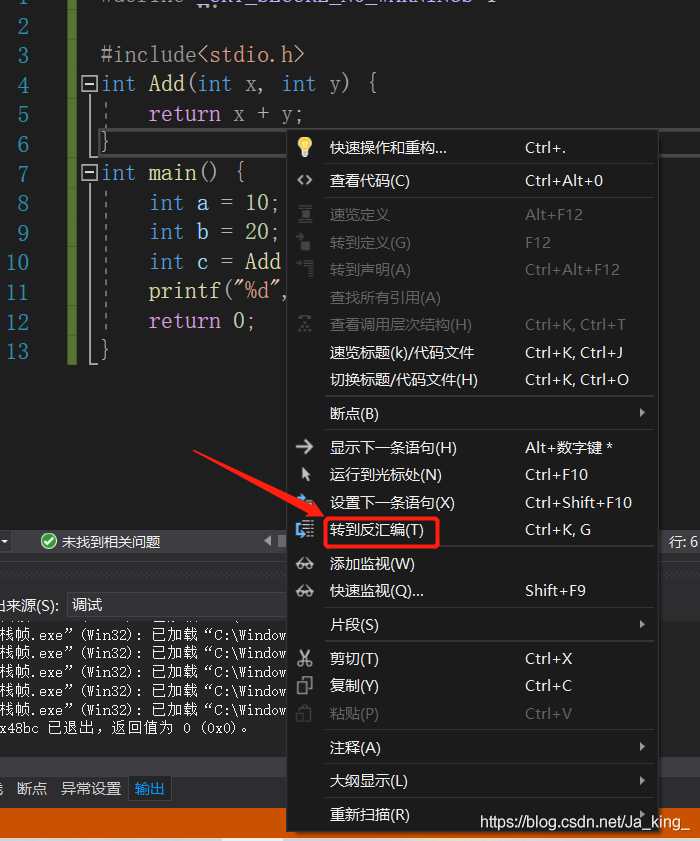Choose 添加监视(W) menu item
The height and width of the screenshot is (841, 700).
click(472, 564)
